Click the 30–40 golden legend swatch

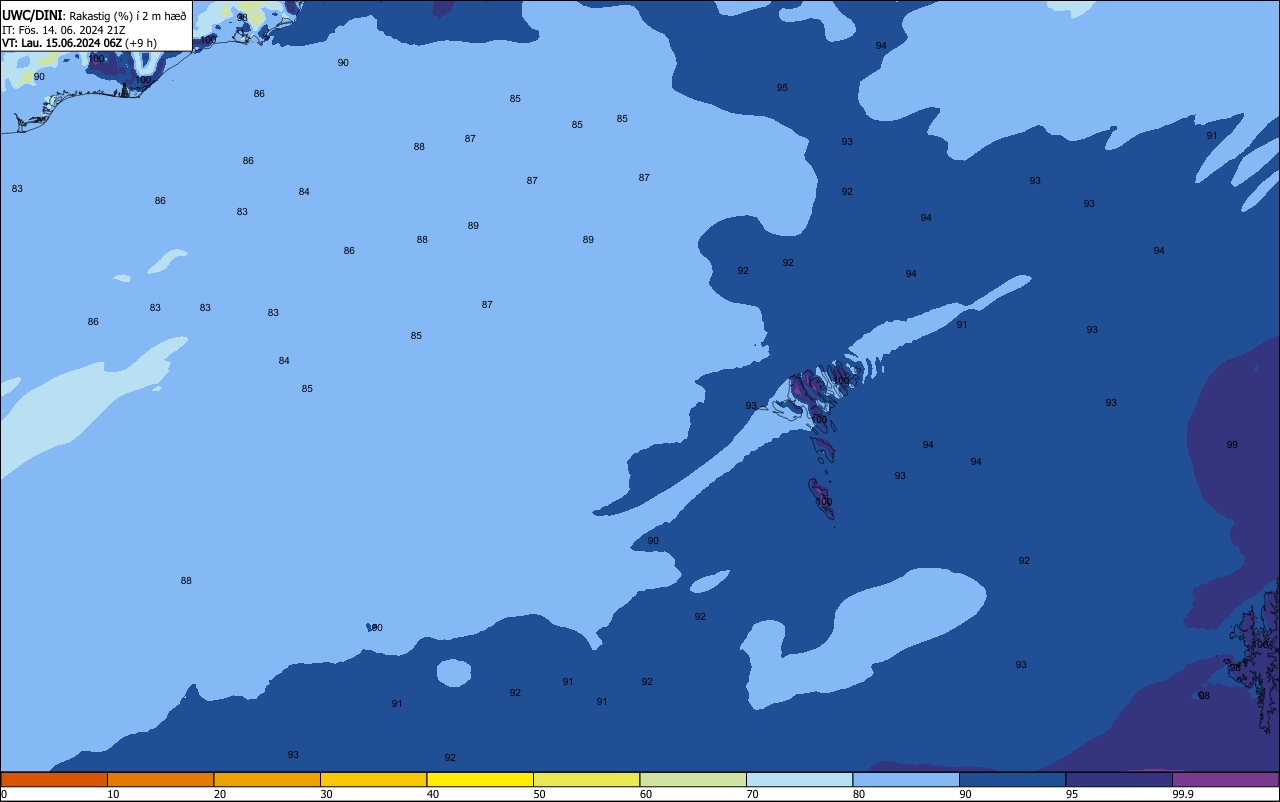(x=373, y=779)
